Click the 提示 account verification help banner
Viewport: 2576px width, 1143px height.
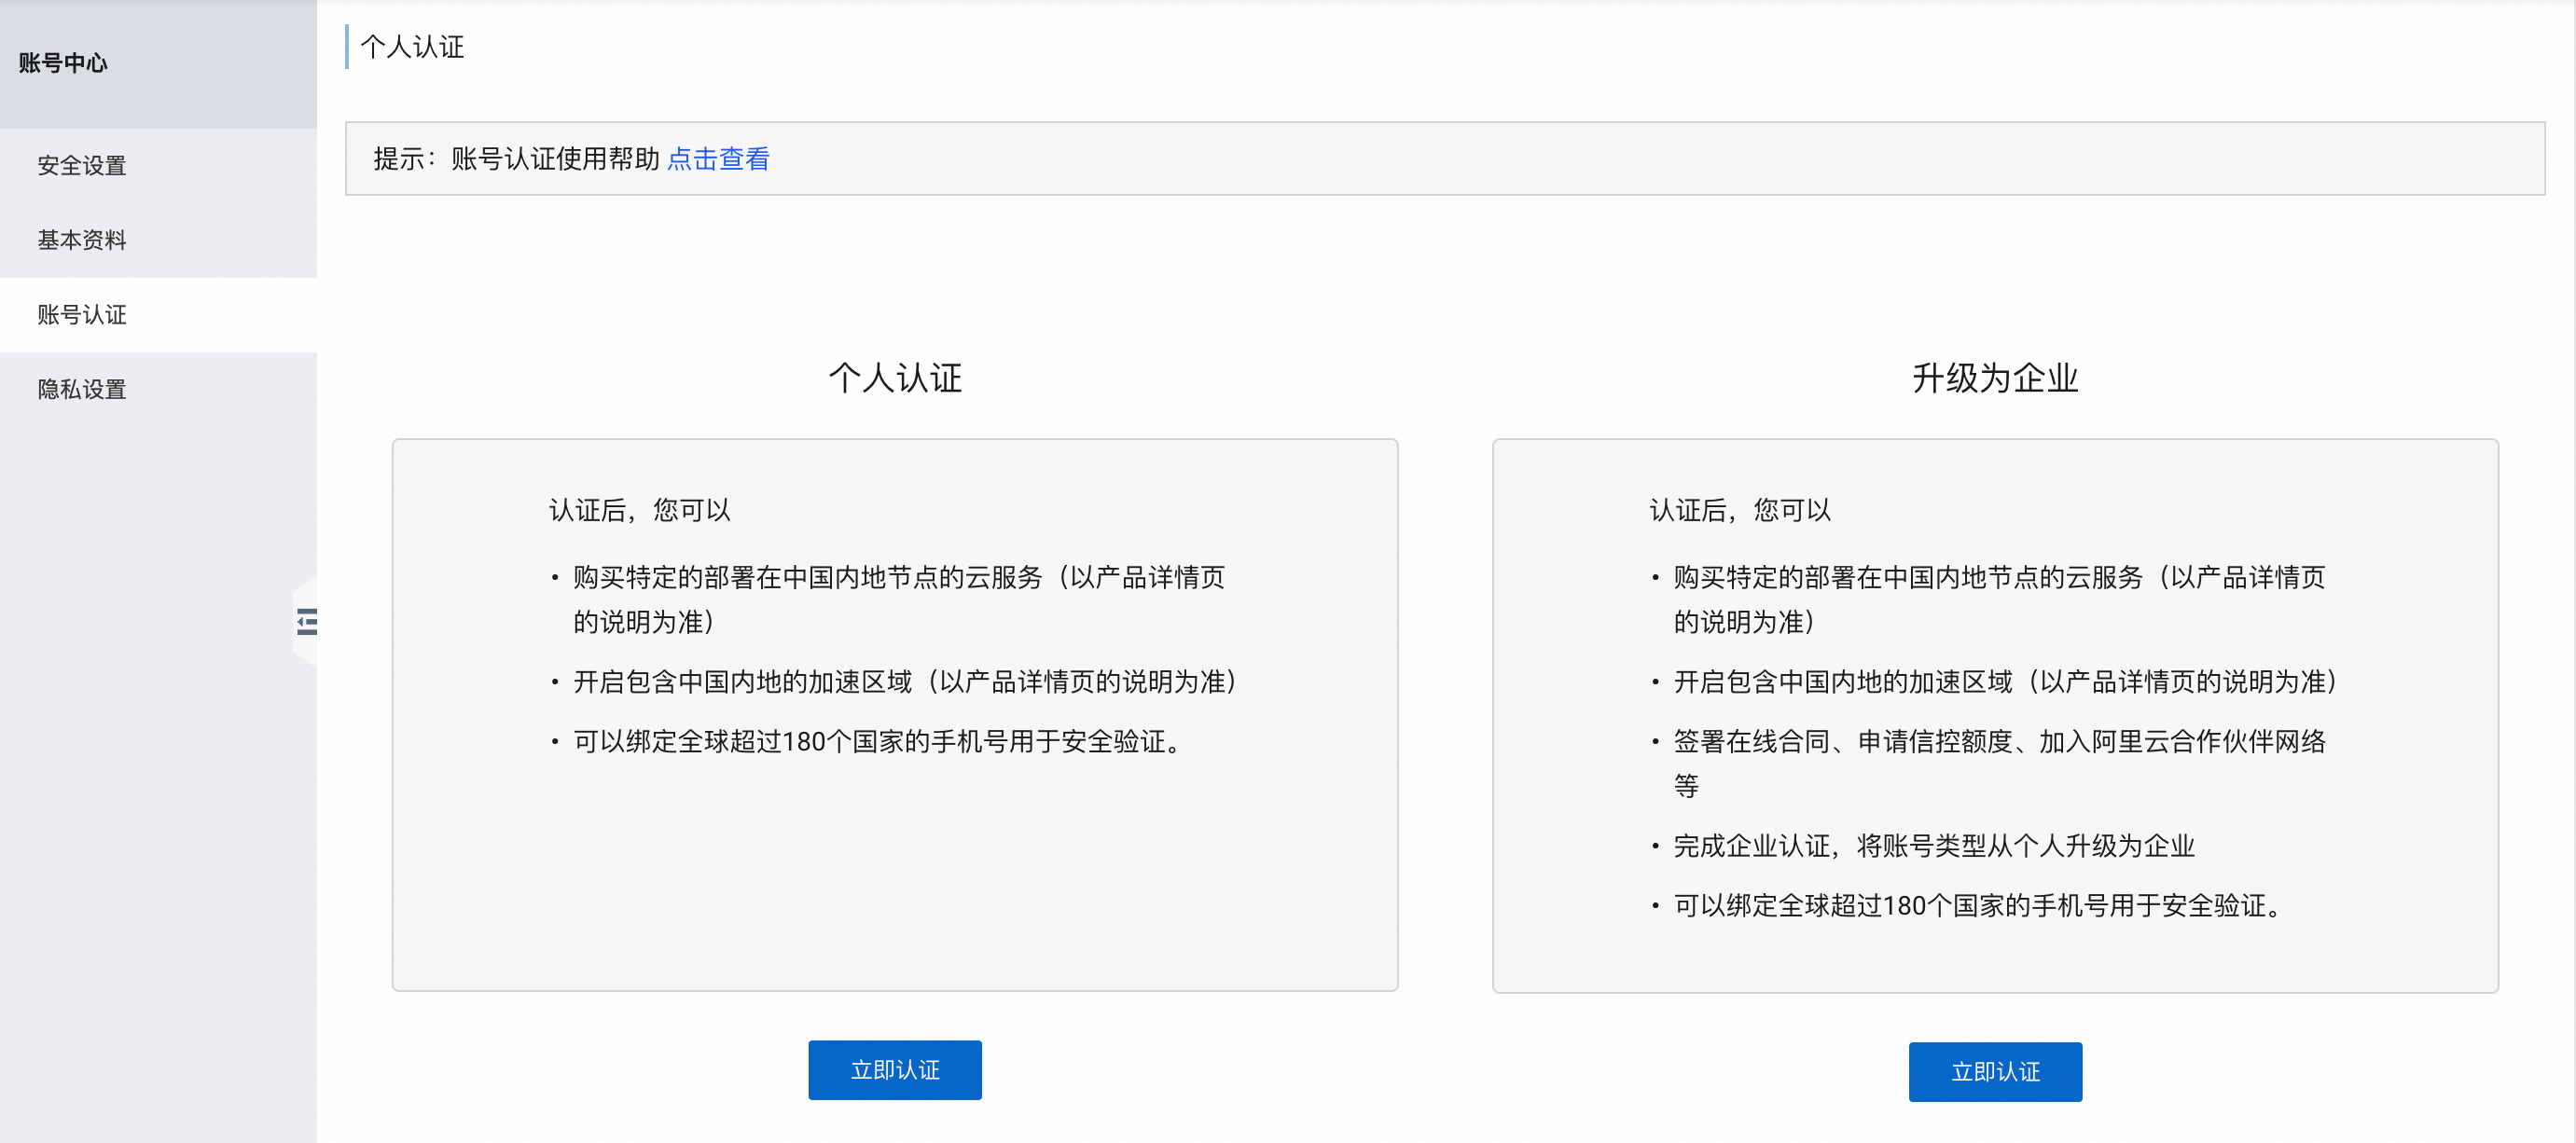(515, 159)
